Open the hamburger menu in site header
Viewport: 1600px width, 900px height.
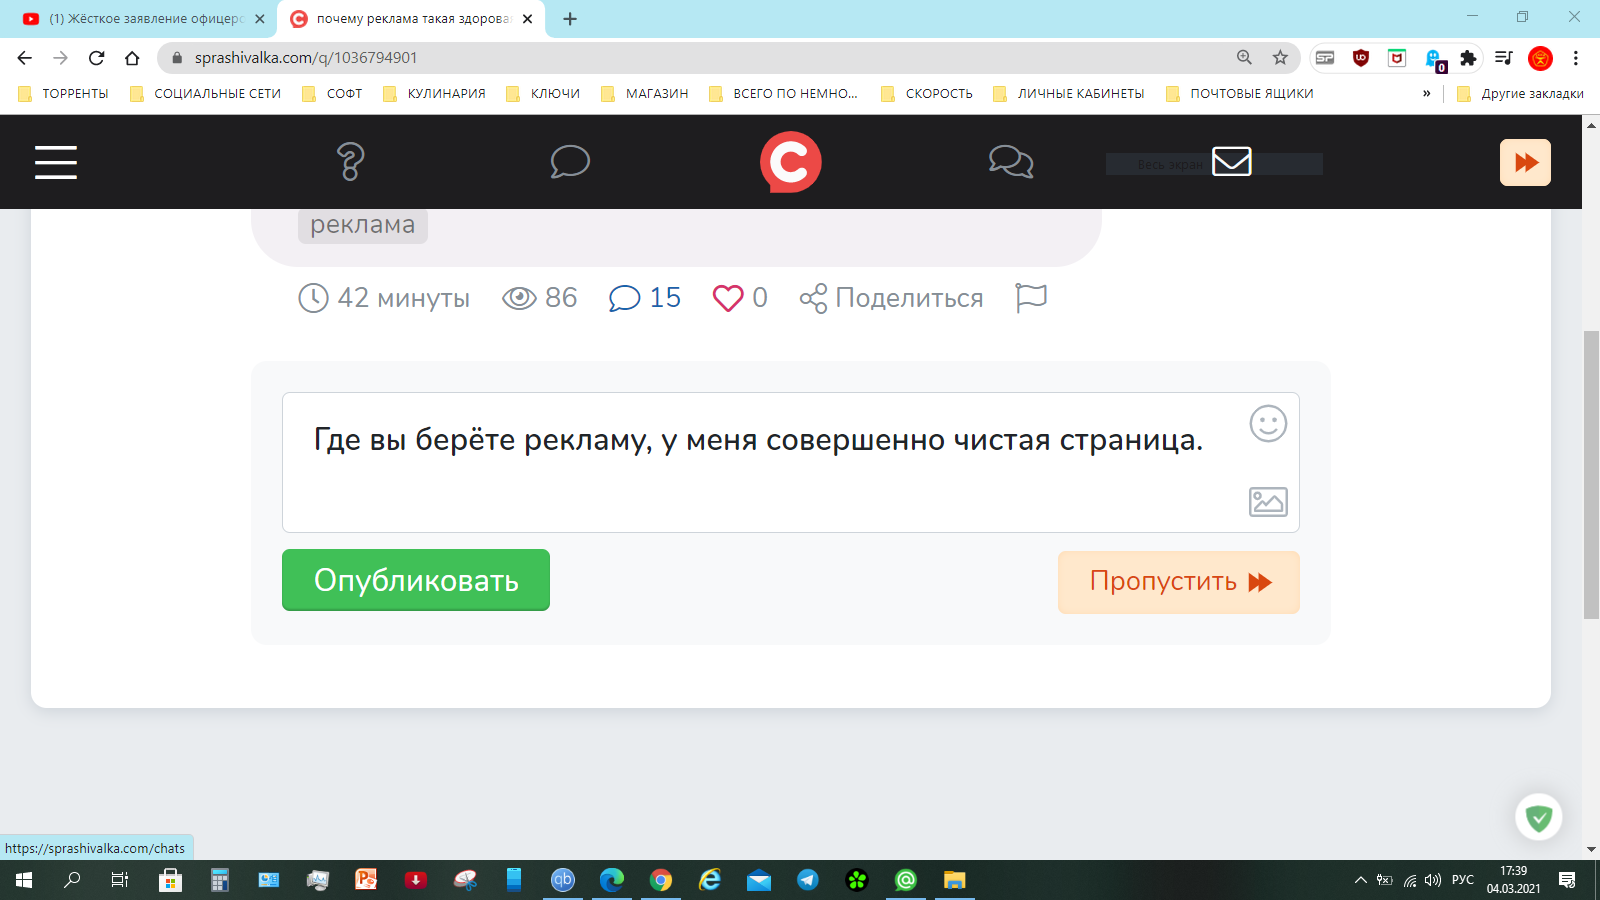[56, 162]
